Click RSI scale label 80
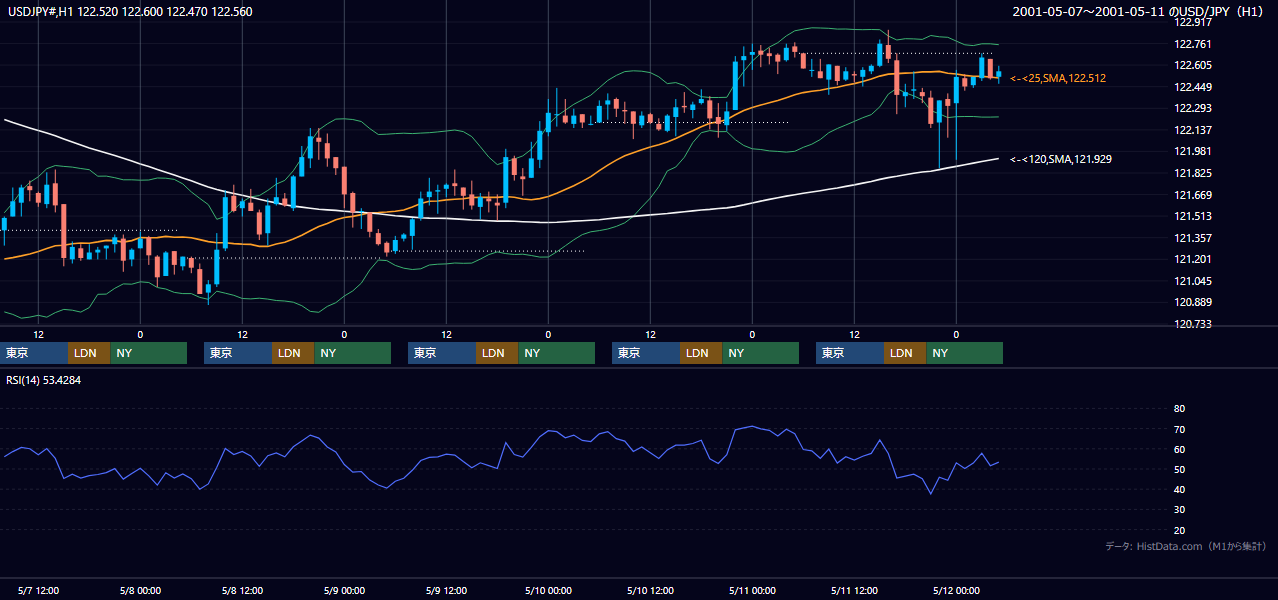 1179,409
